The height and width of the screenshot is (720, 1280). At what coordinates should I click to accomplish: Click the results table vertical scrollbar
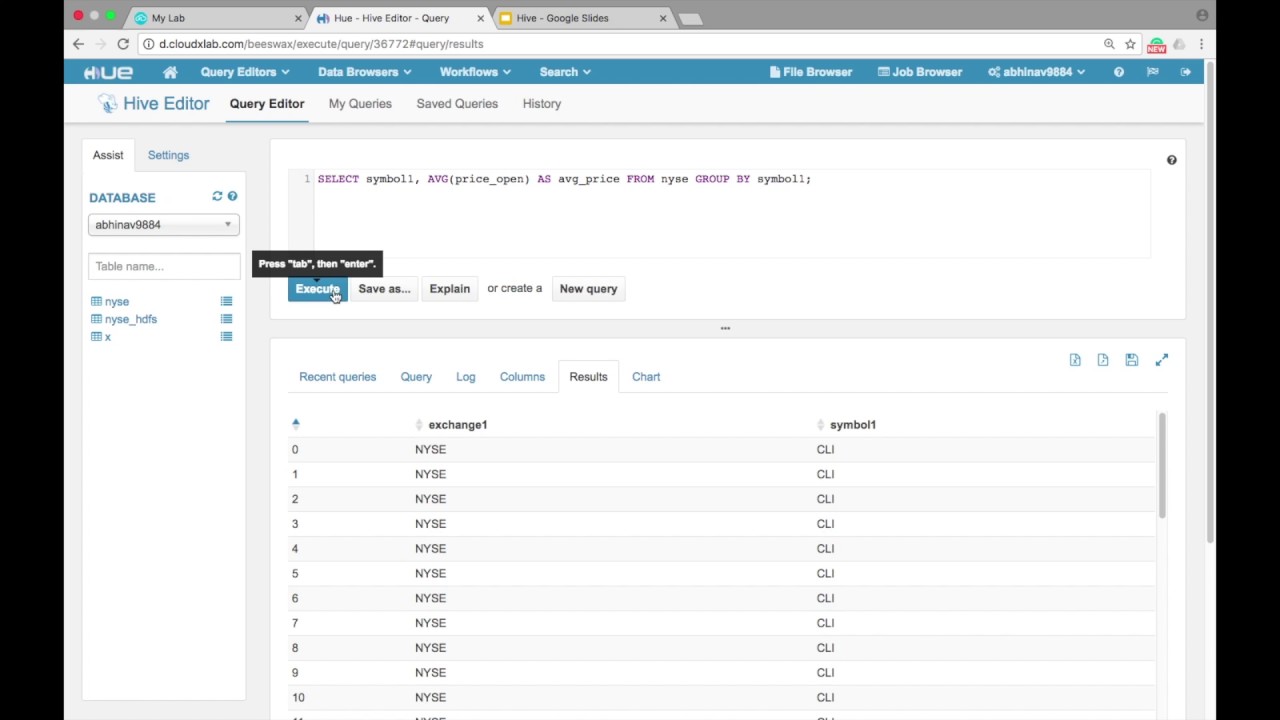coord(1162,465)
